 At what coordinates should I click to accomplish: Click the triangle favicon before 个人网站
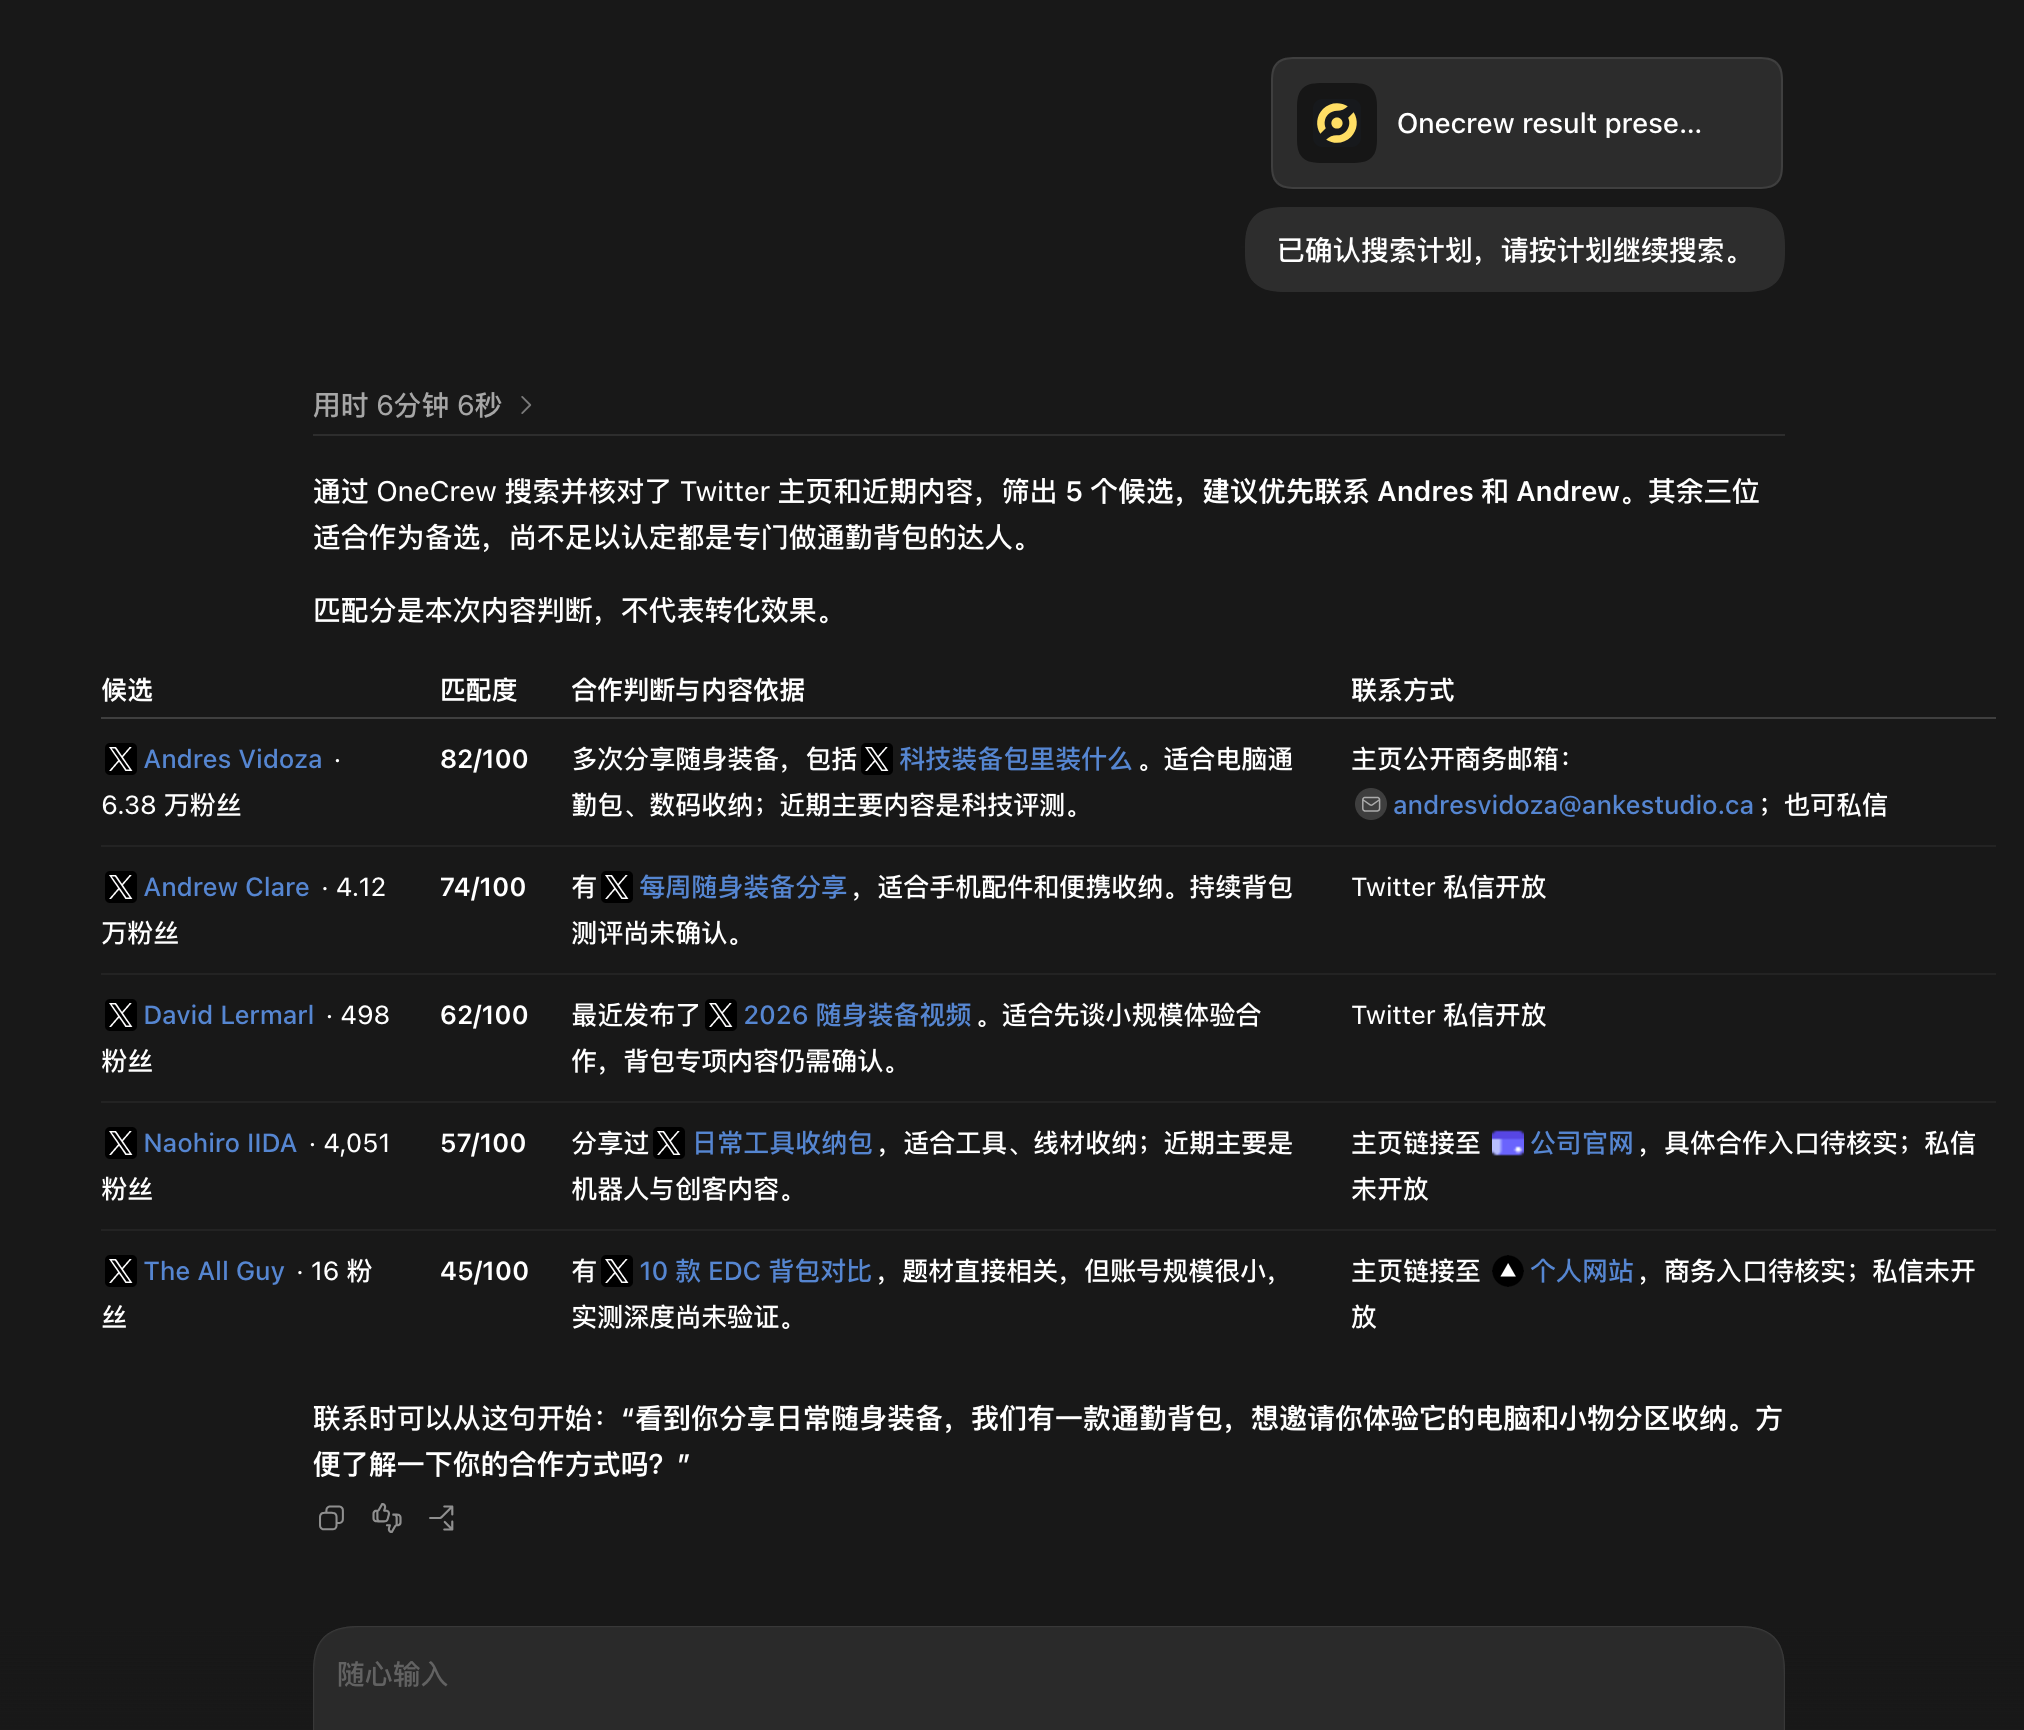[x=1507, y=1271]
